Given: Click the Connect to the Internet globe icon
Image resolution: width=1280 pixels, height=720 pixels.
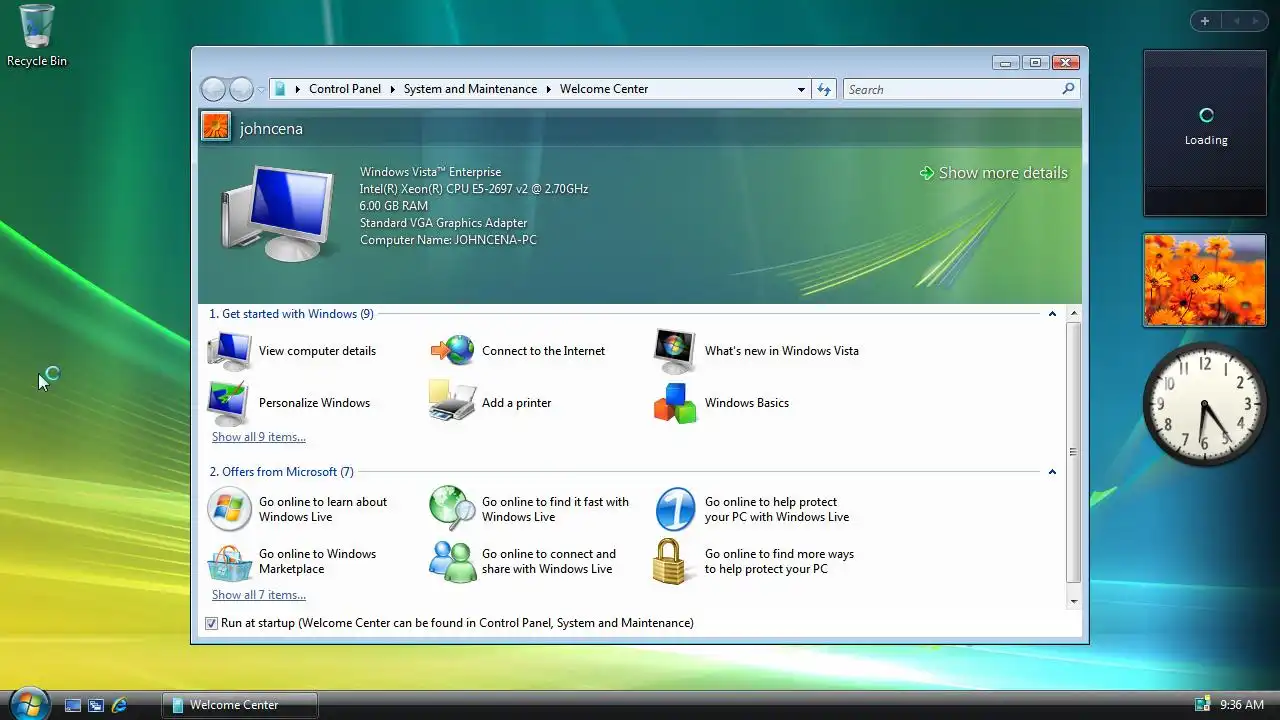Looking at the screenshot, I should tap(452, 351).
